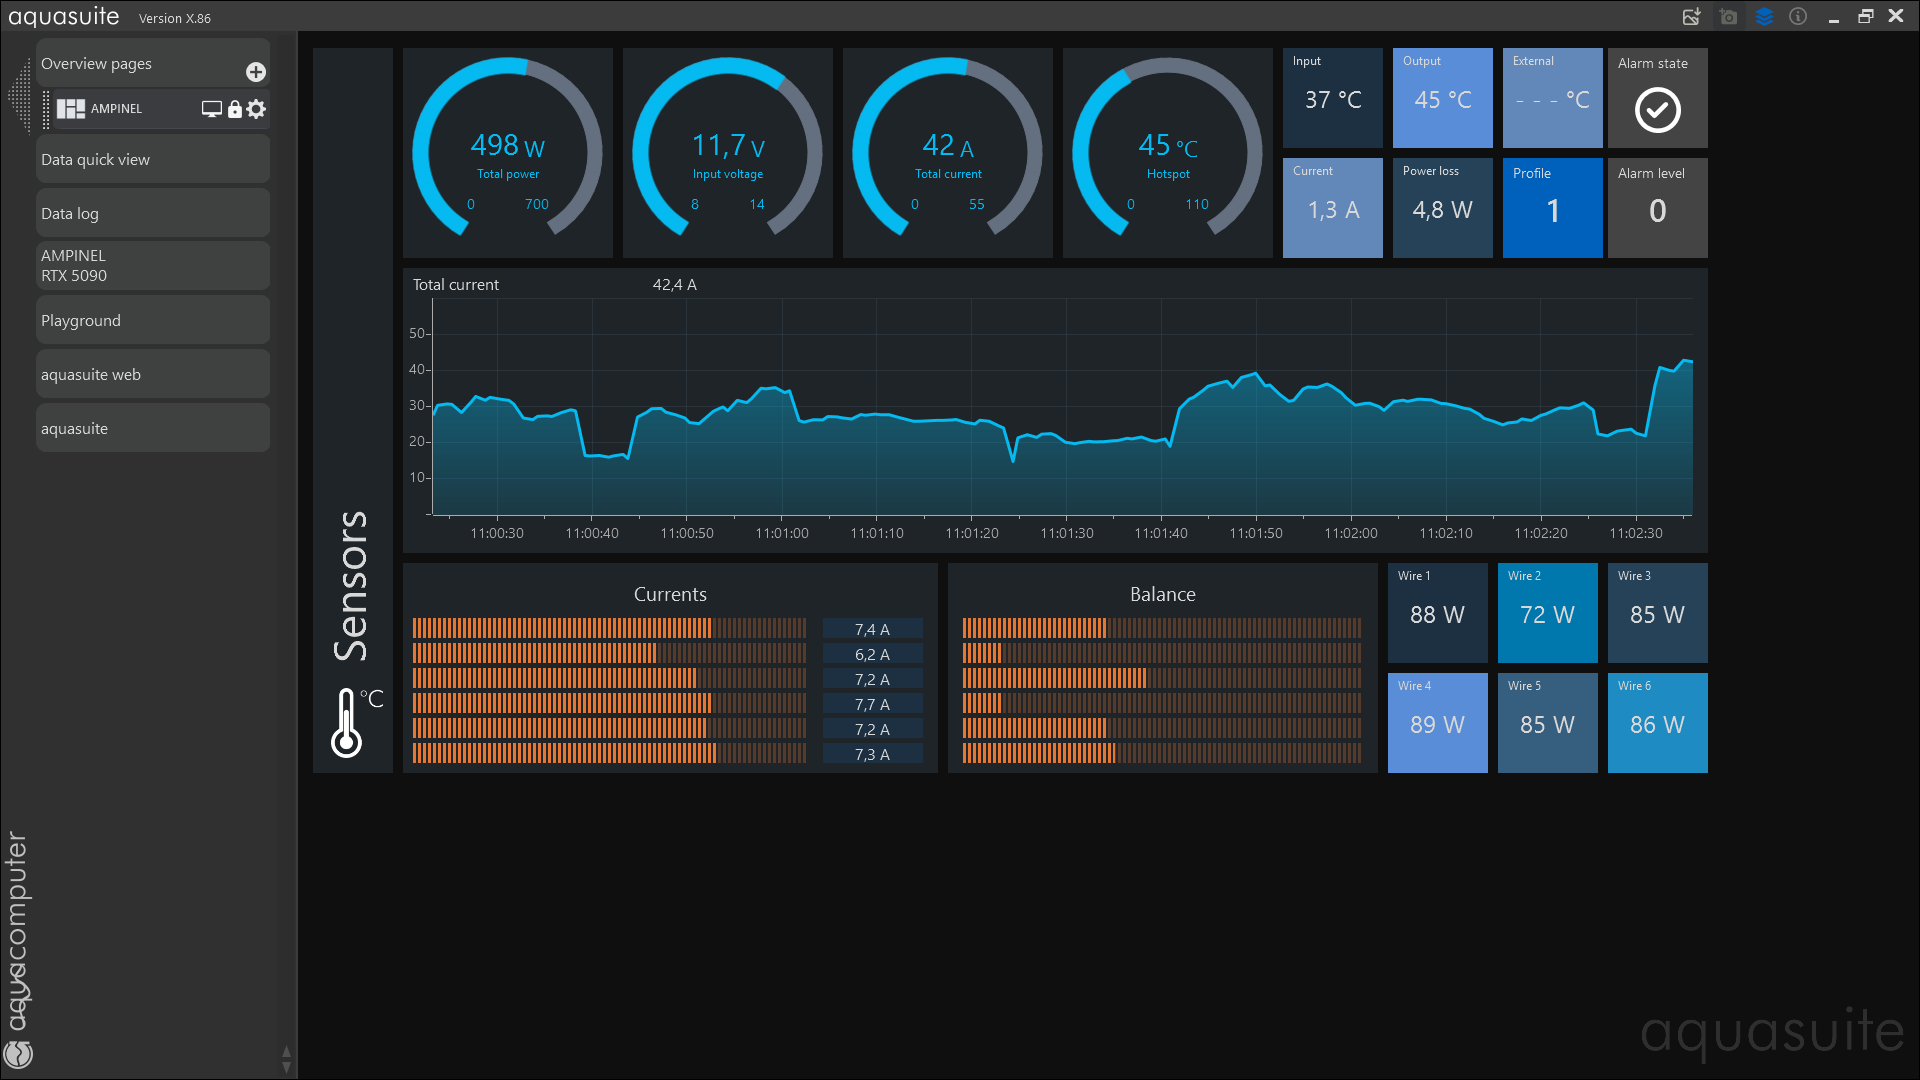This screenshot has height=1080, width=1920.
Task: Open the Playground sidebar section
Action: coord(152,321)
